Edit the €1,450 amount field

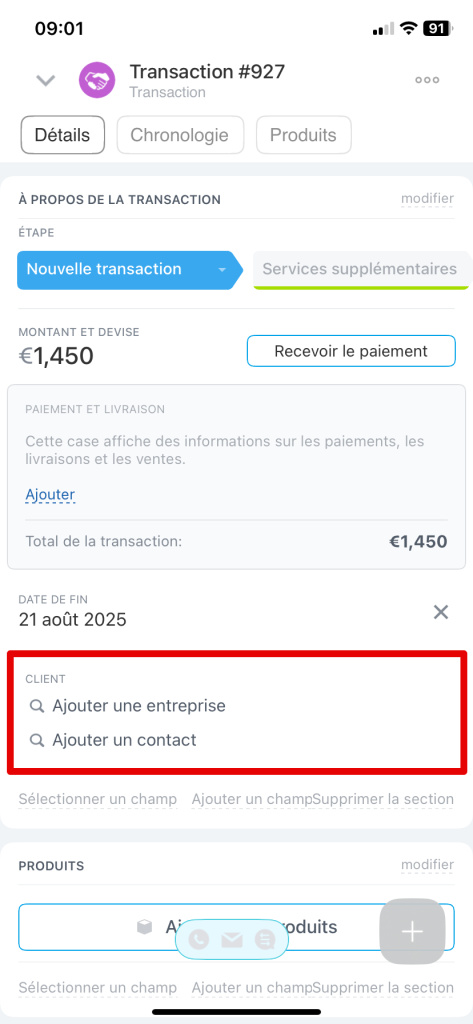pos(56,356)
